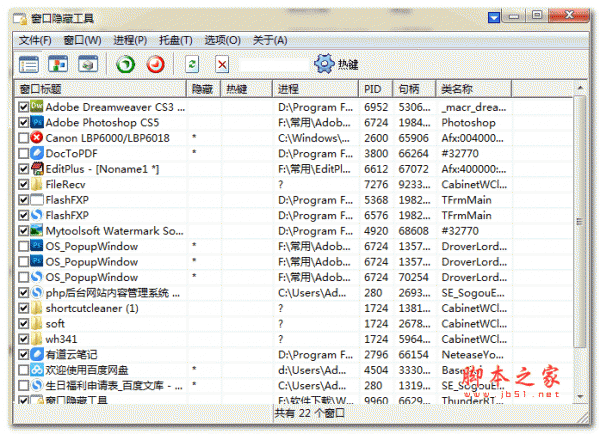Sort by 进程 column header
Screen dimensions: 600x434
(315, 89)
